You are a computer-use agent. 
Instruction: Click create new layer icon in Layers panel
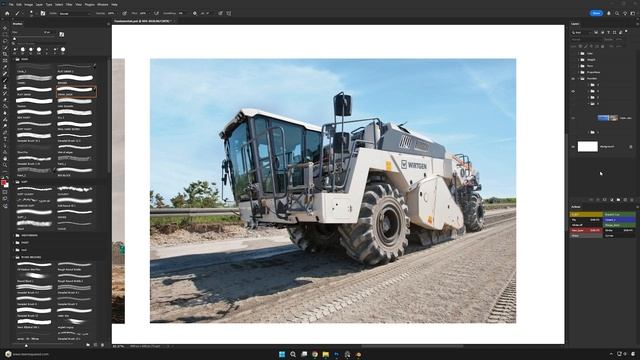[x=625, y=200]
